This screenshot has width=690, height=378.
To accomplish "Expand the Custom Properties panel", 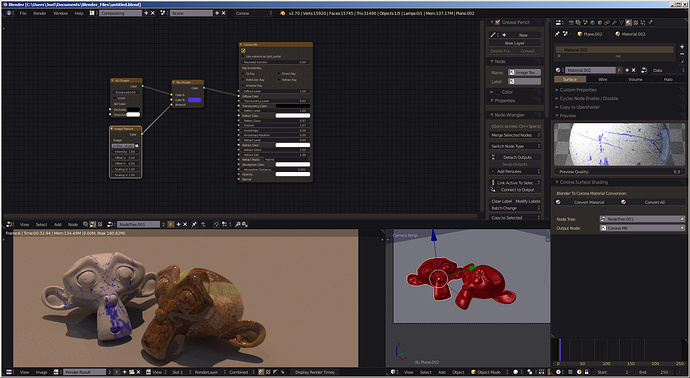I will click(577, 90).
